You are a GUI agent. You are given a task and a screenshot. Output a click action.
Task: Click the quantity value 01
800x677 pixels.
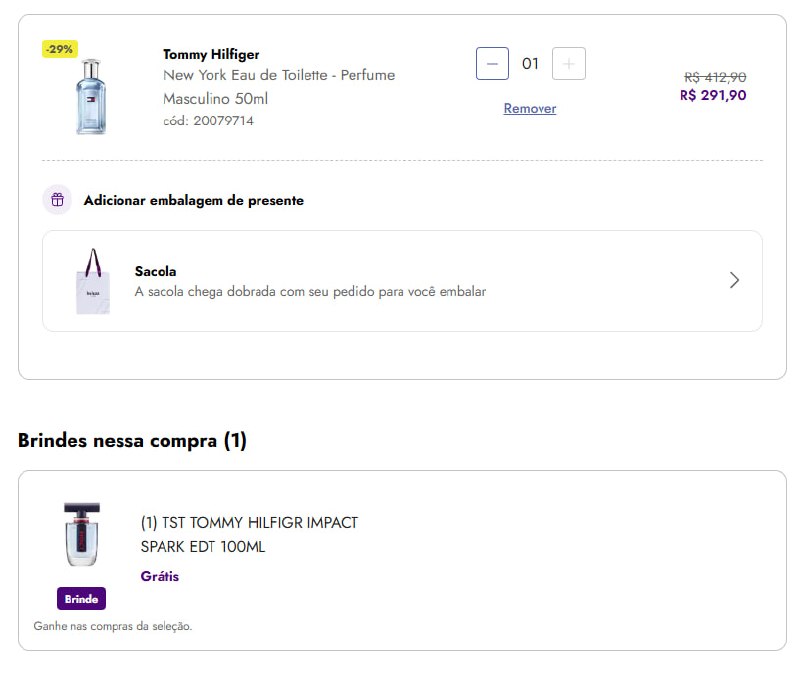tap(530, 64)
